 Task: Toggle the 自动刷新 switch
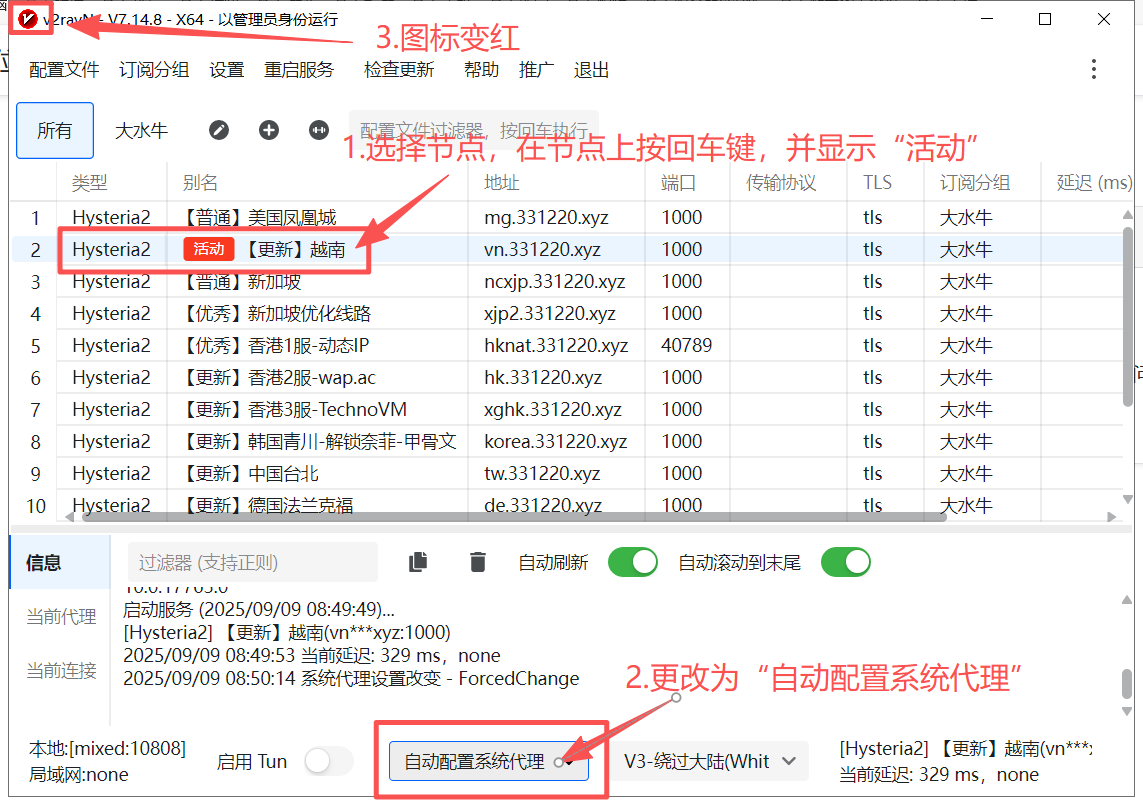[632, 562]
